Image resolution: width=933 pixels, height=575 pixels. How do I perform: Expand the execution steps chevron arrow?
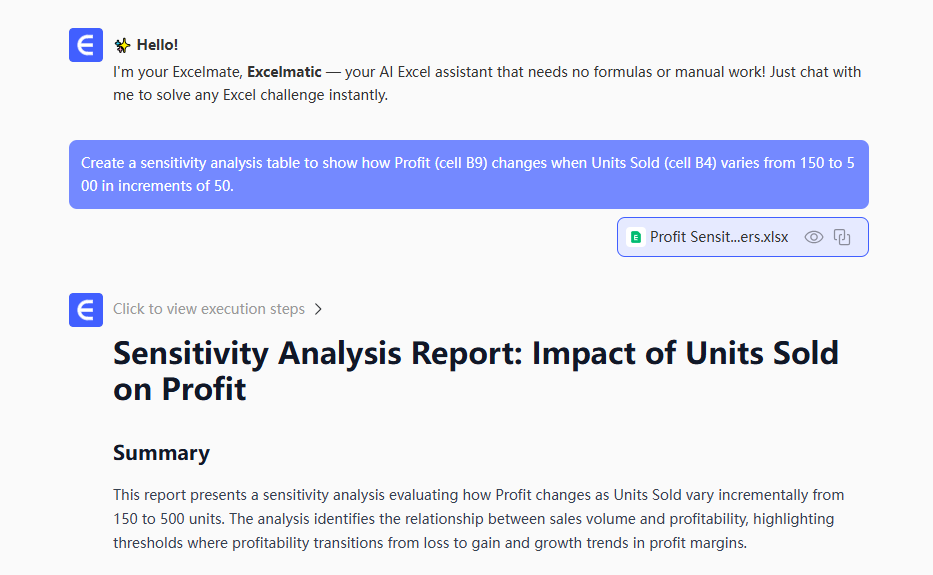[x=318, y=309]
